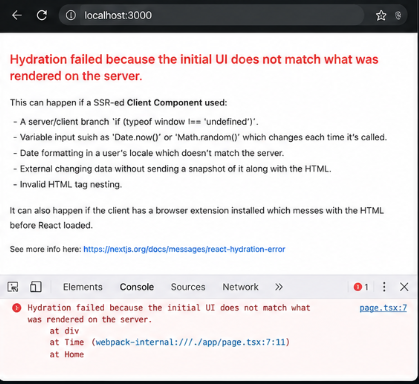Open the Sources tab
The width and height of the screenshot is (419, 384).
(x=188, y=287)
